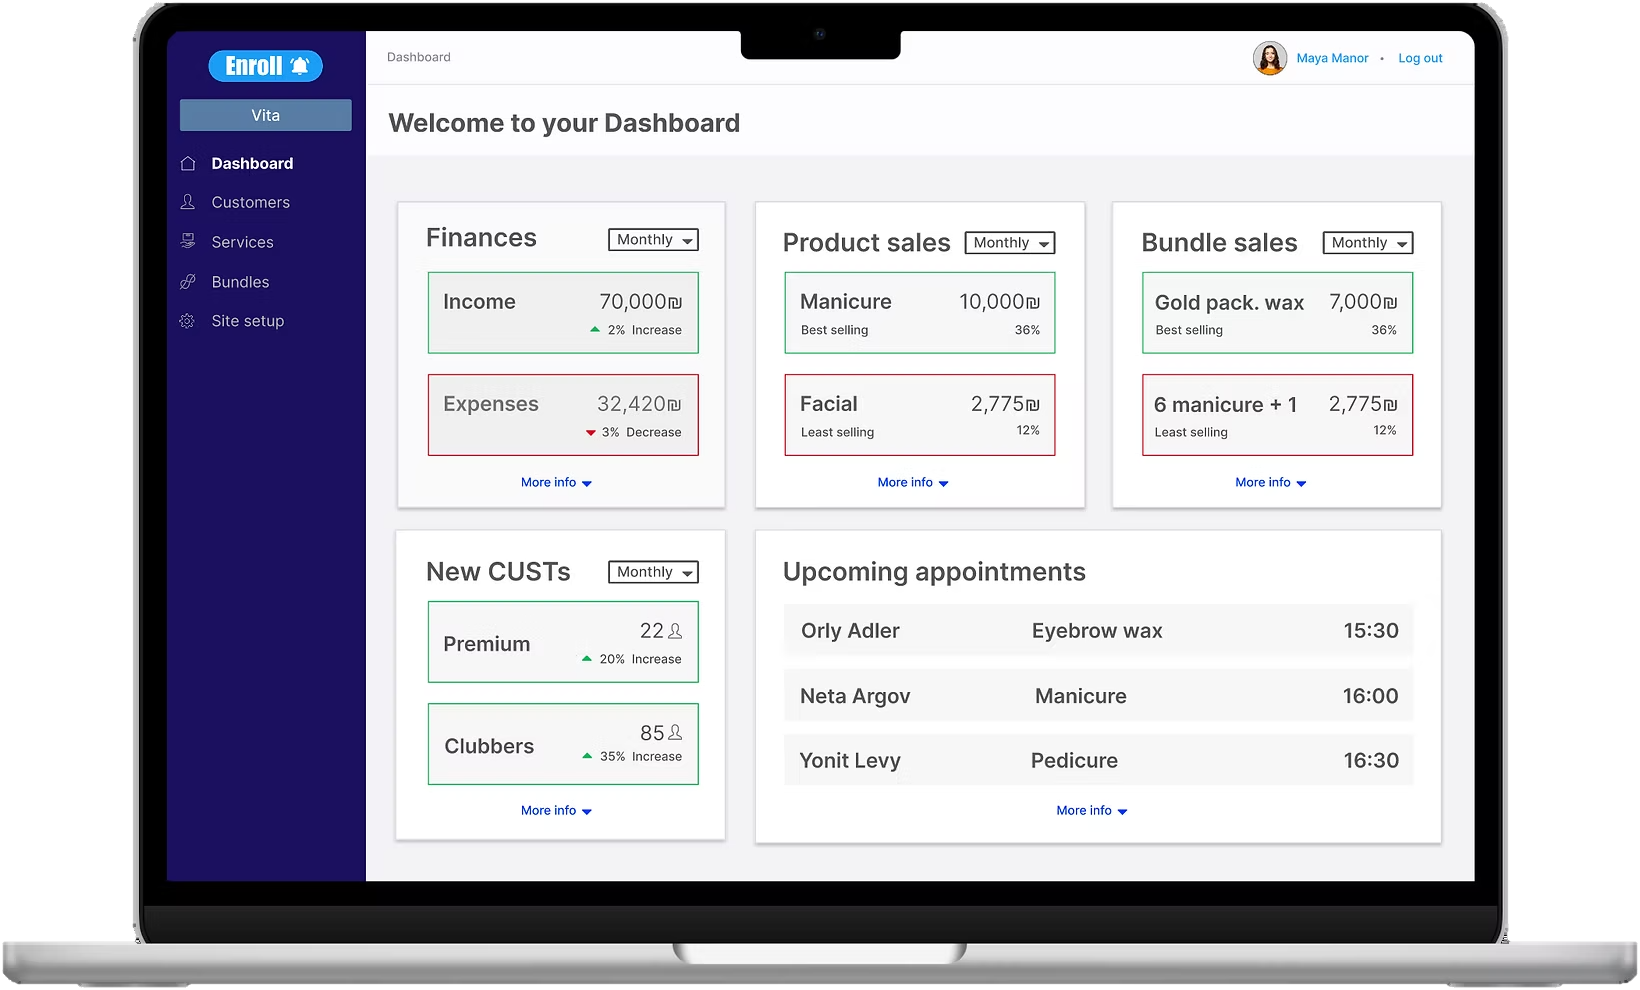Click the Log out link
The width and height of the screenshot is (1640, 990).
coord(1420,58)
